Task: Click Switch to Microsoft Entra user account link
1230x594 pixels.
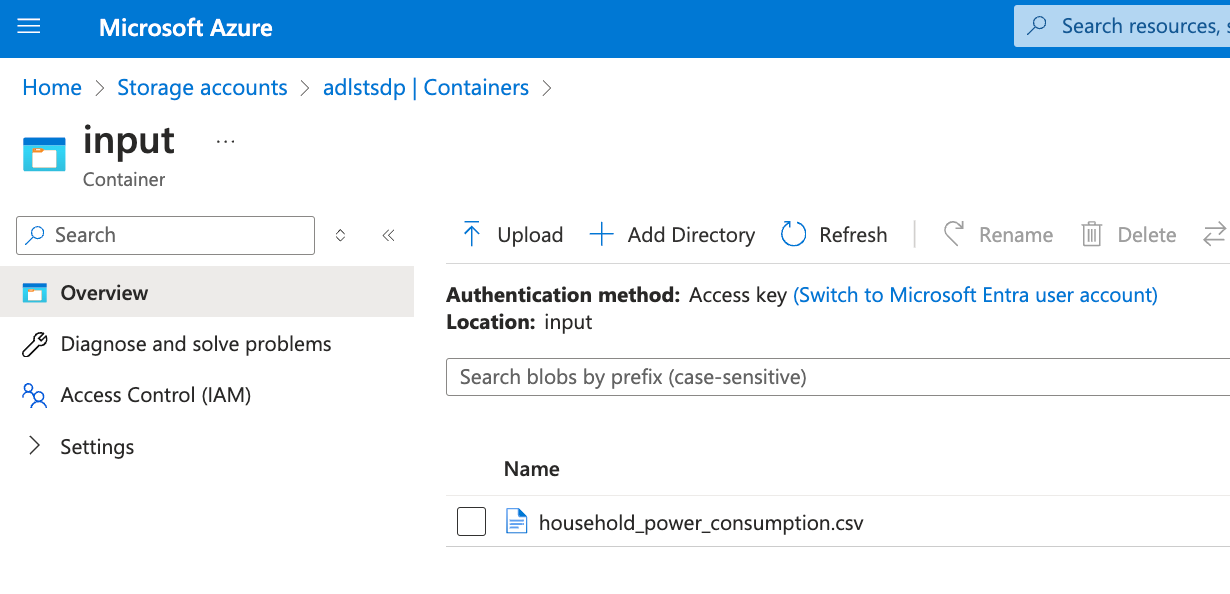Action: (975, 295)
